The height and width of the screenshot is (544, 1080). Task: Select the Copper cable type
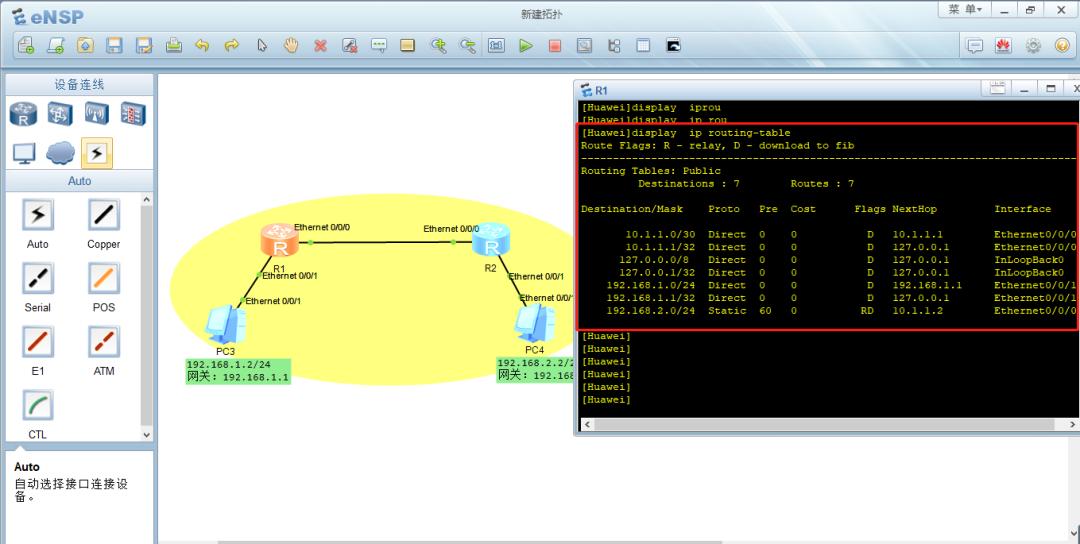(103, 214)
